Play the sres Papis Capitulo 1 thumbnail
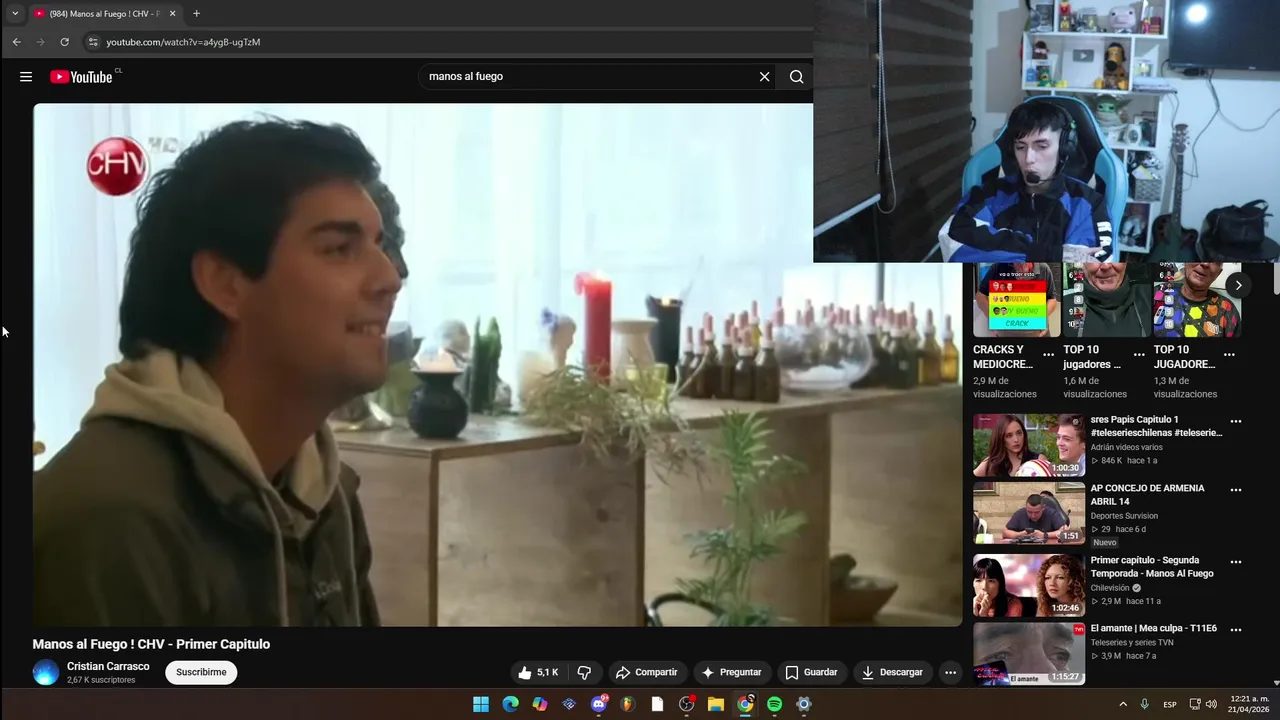This screenshot has height=720, width=1280. (1029, 445)
